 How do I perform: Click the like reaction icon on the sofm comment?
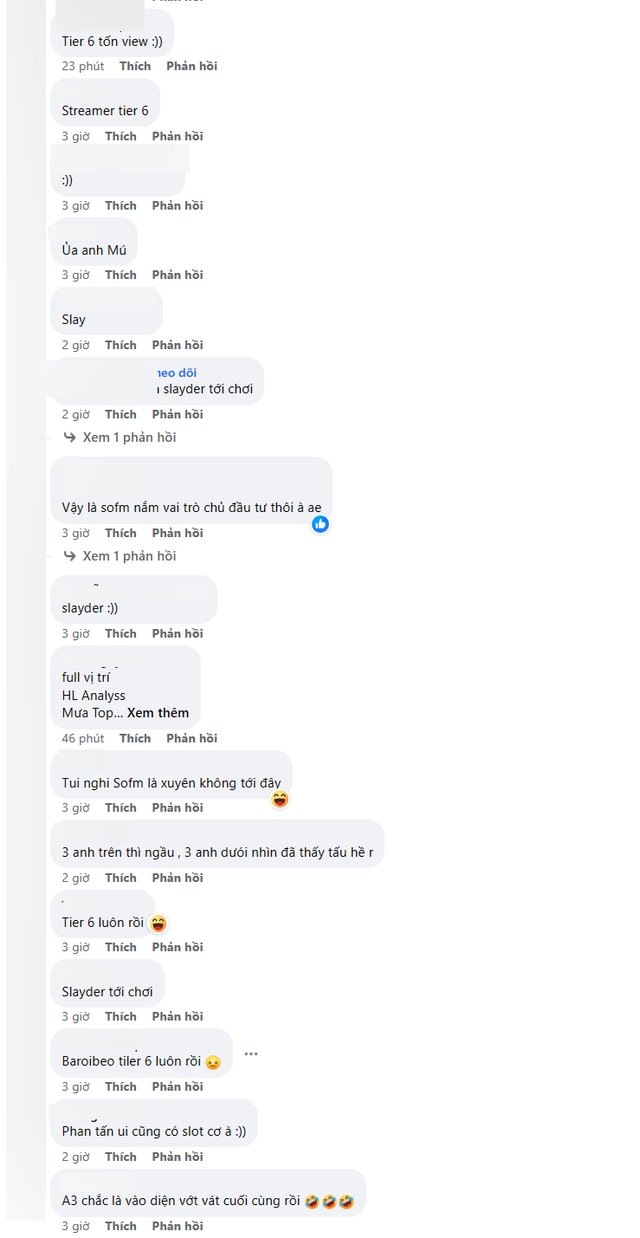pos(320,524)
